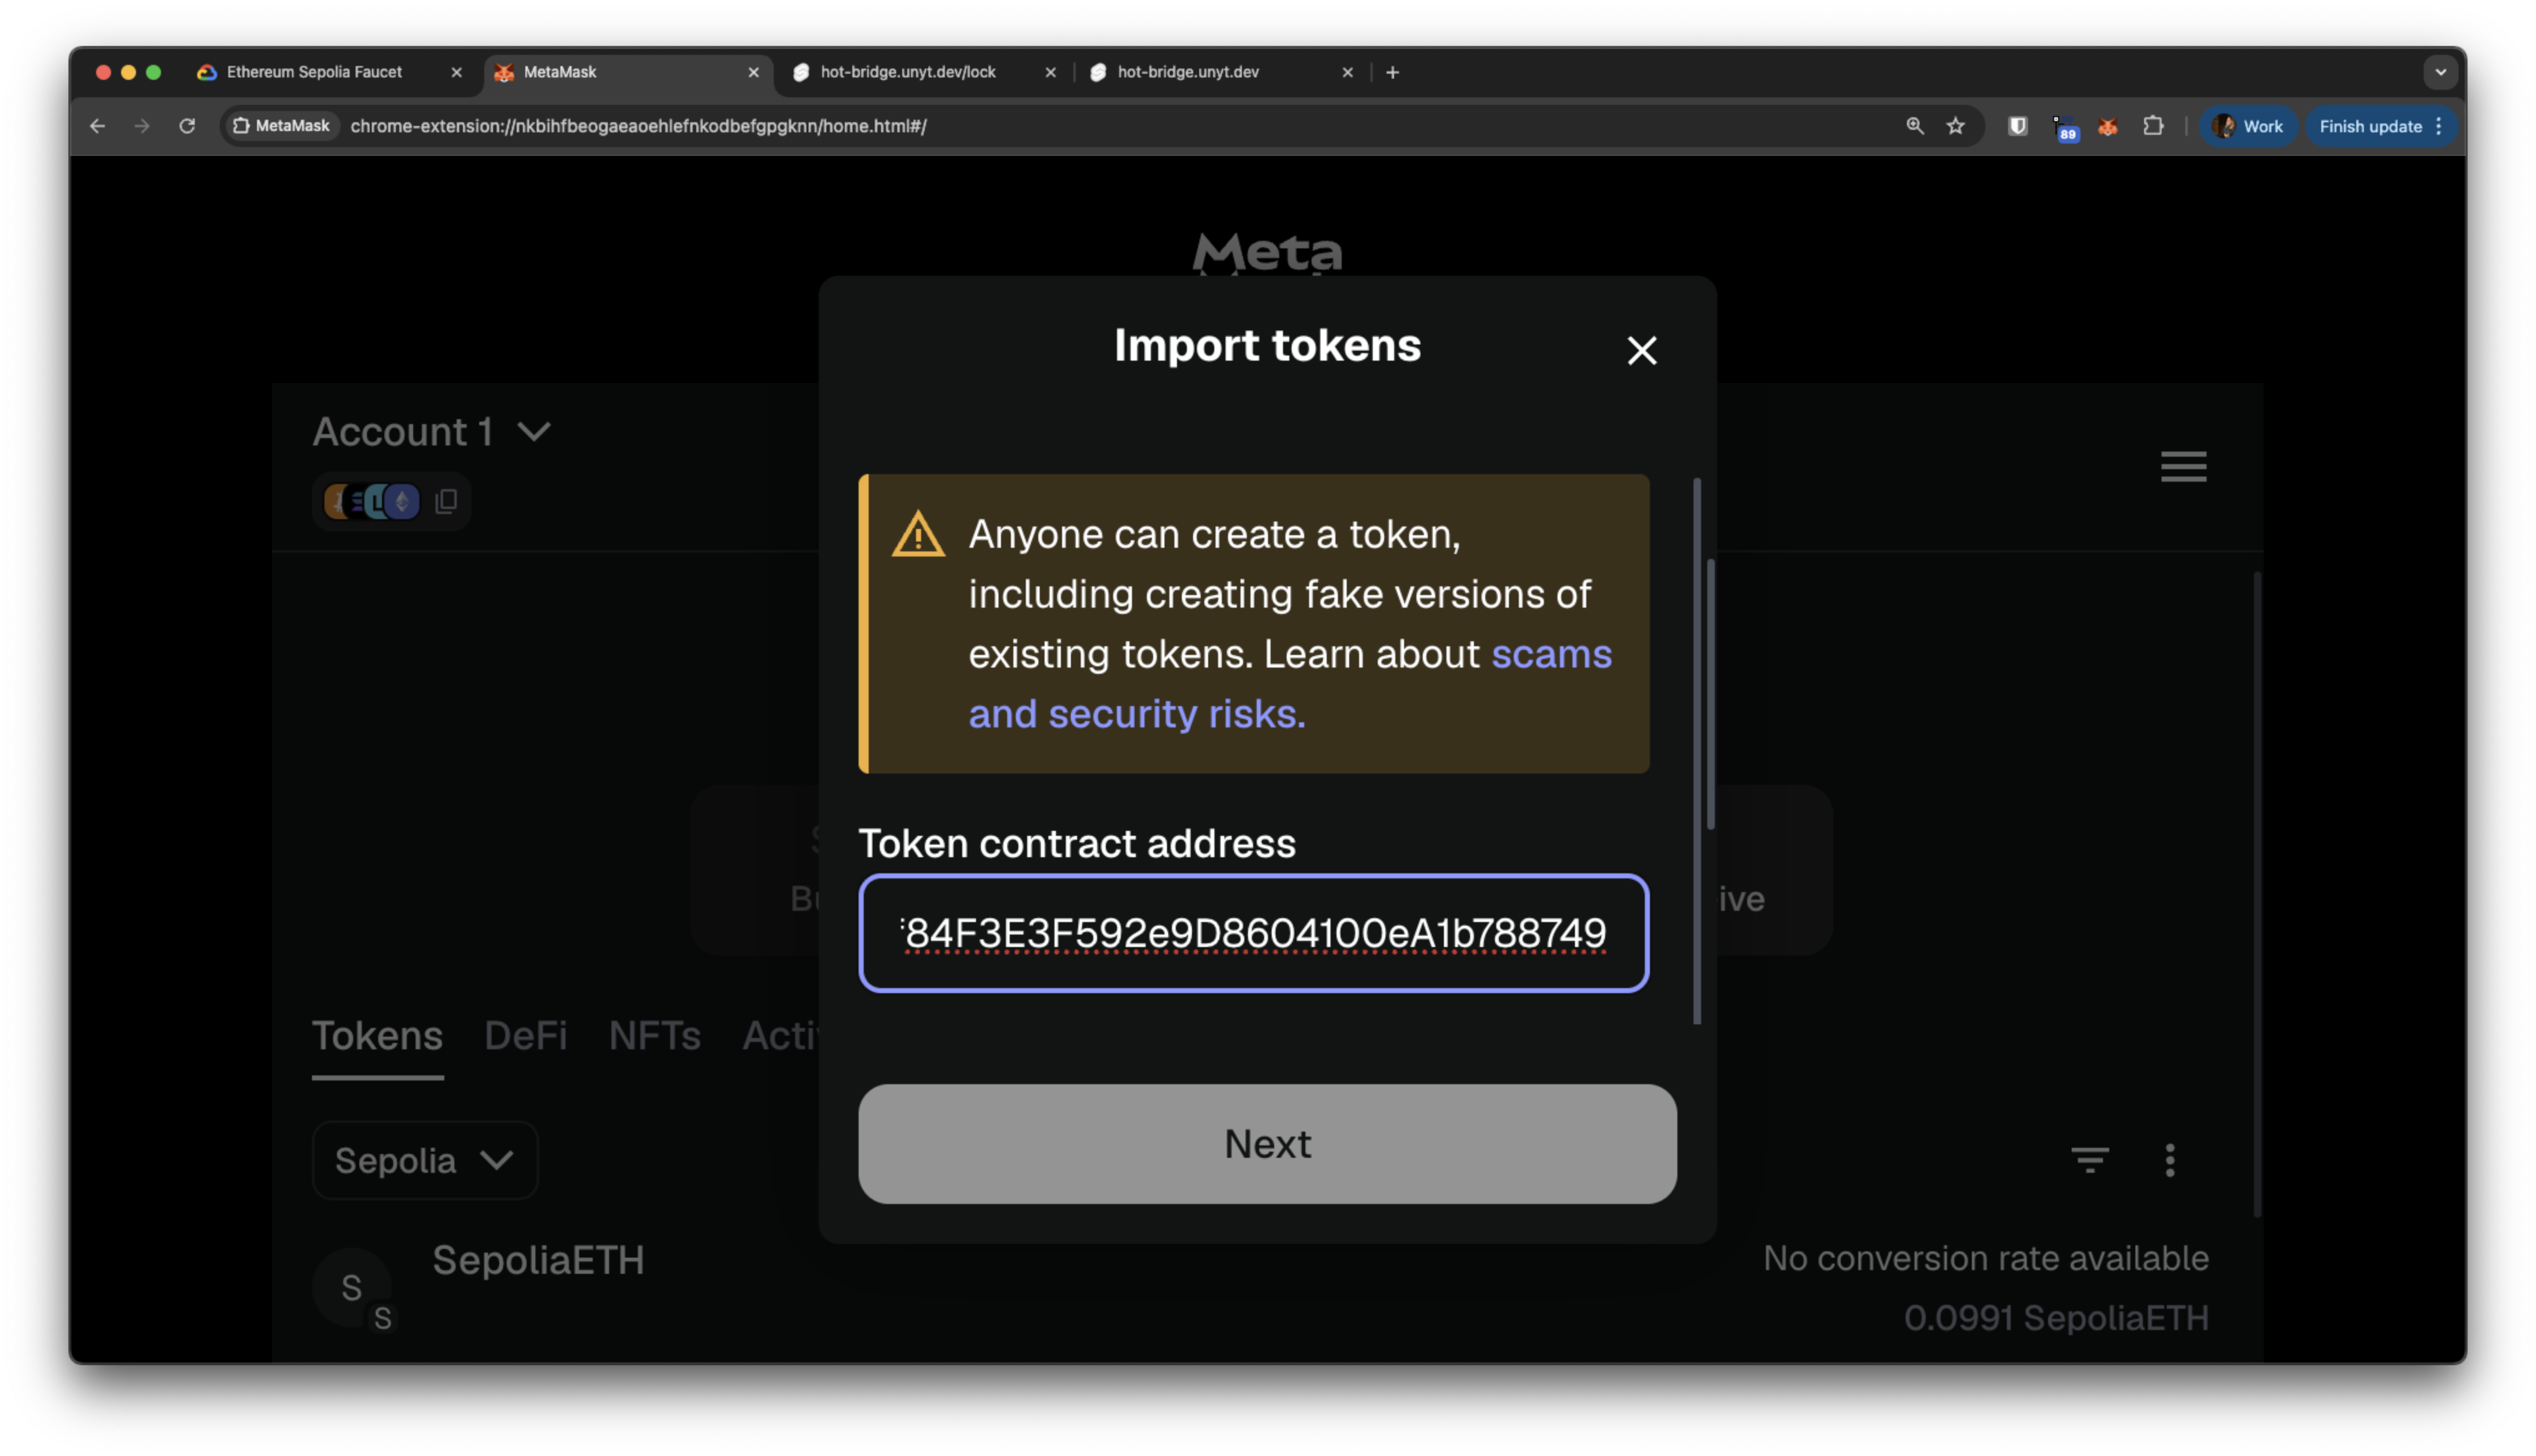Click the tab search chevron at top right
Image resolution: width=2536 pixels, height=1456 pixels.
point(2440,71)
